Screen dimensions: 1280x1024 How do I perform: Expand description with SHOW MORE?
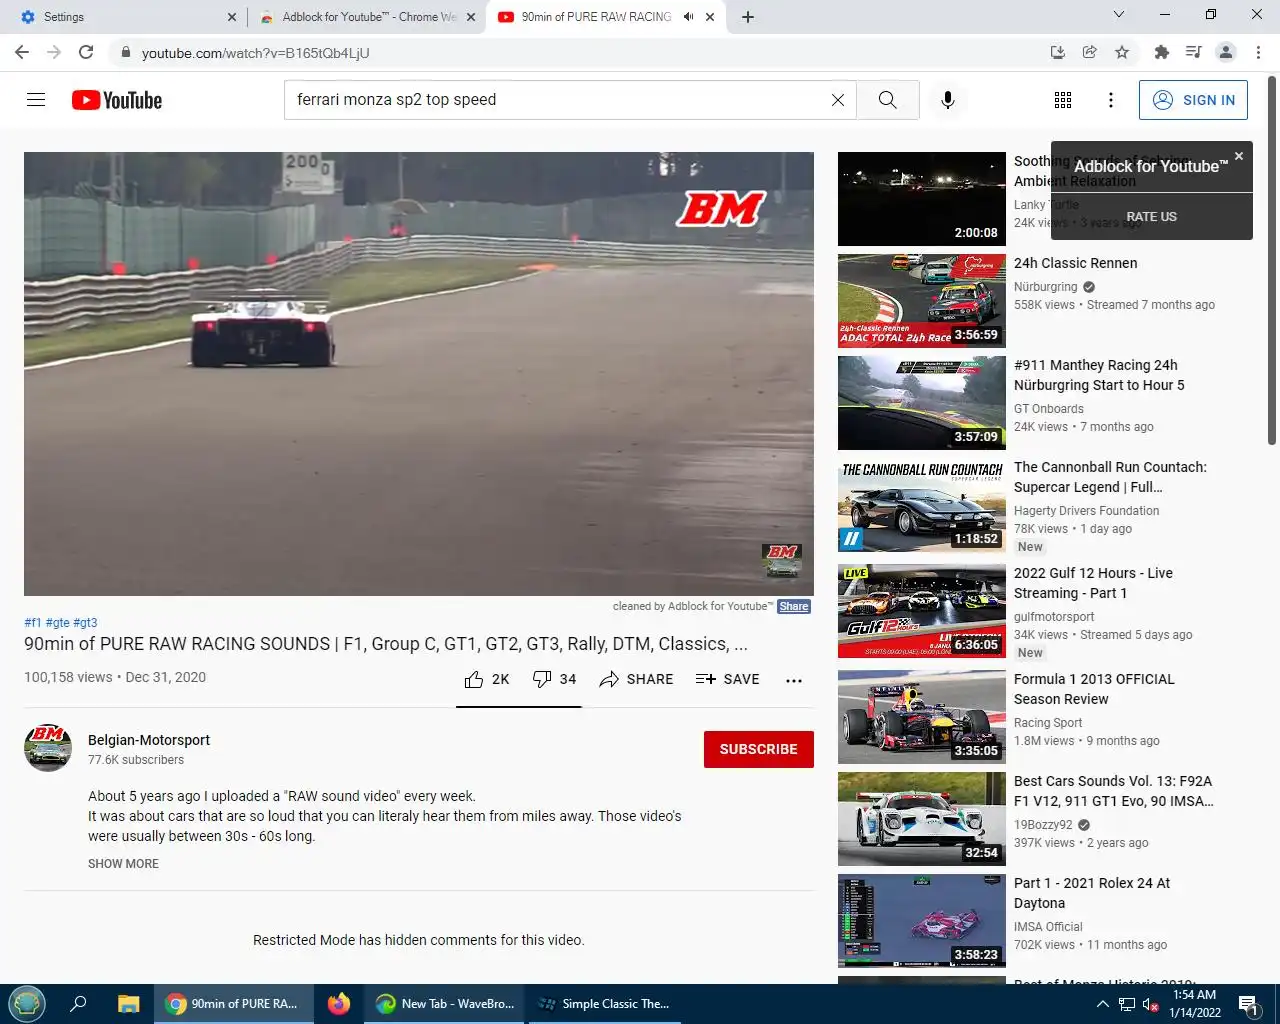pyautogui.click(x=123, y=864)
